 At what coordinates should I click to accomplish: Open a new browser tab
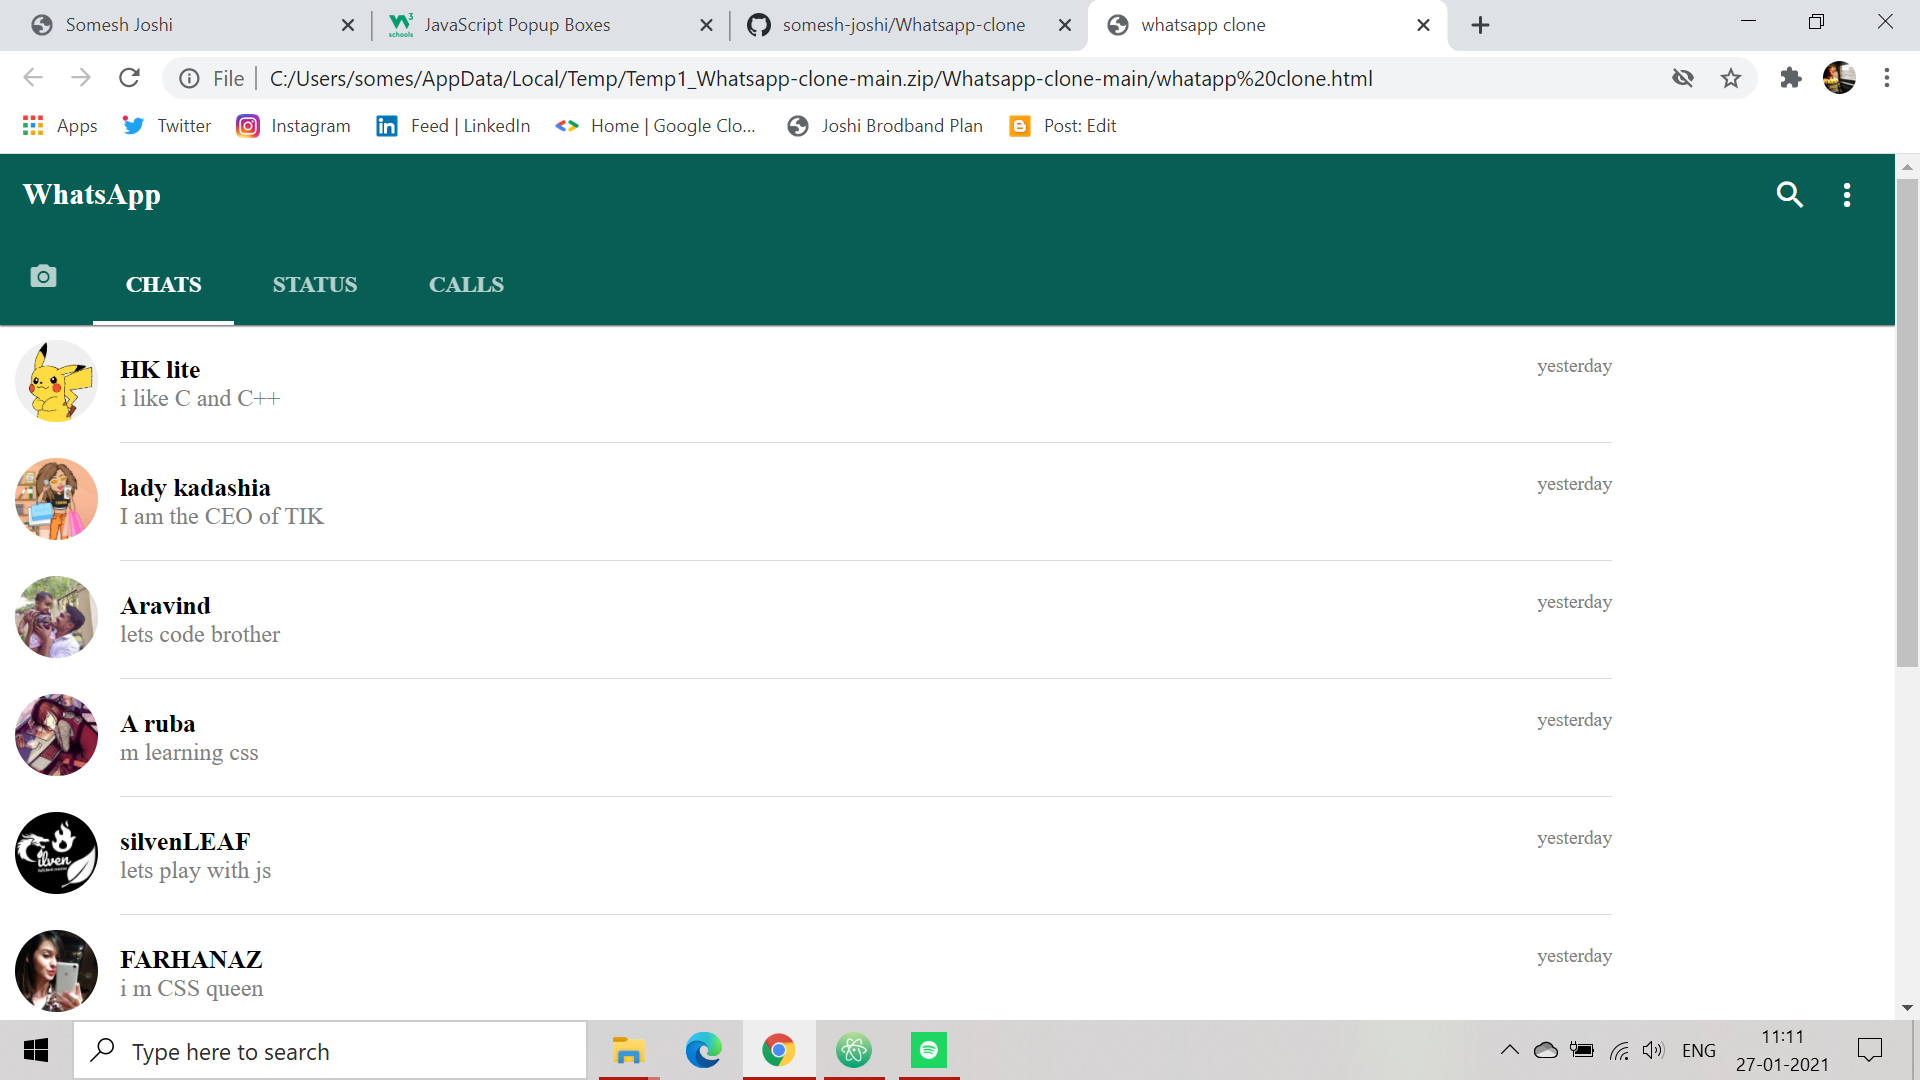(1480, 25)
